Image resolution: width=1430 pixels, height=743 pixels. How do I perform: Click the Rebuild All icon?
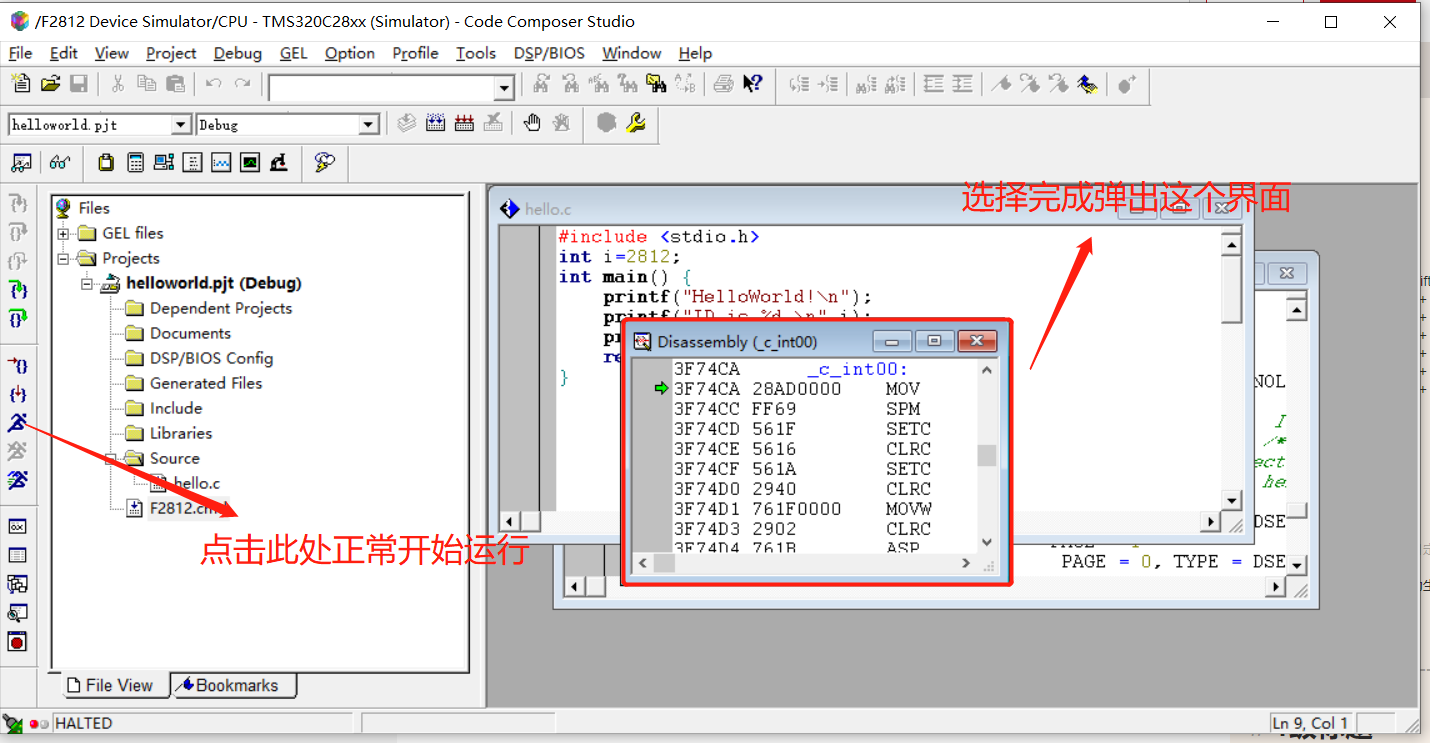[464, 123]
